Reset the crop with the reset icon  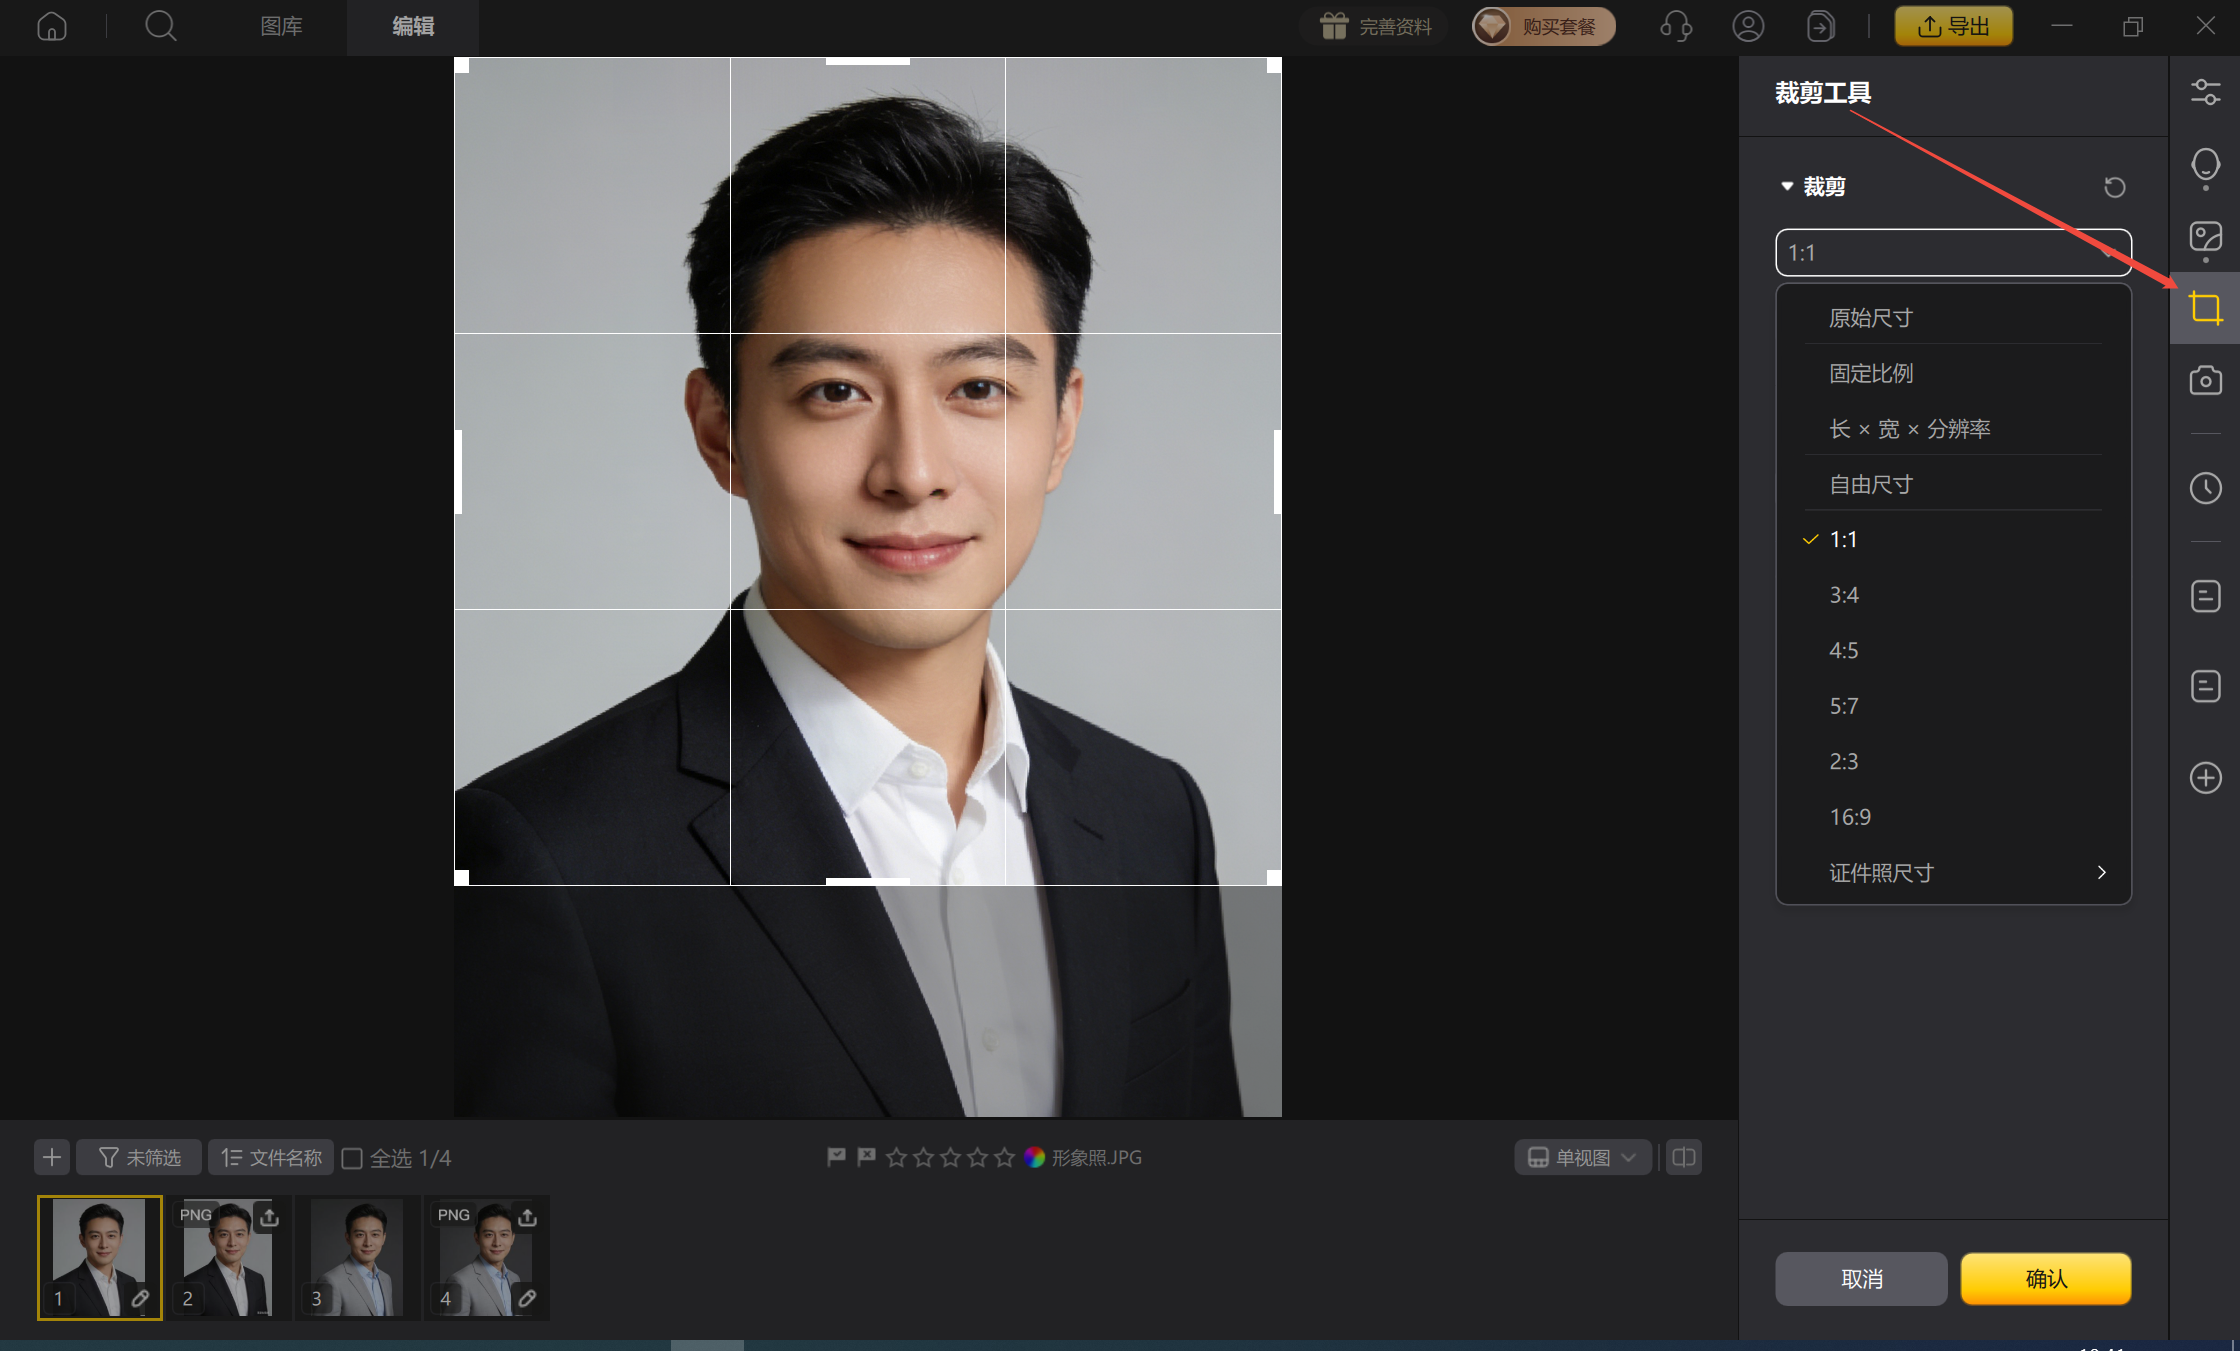click(x=2114, y=187)
